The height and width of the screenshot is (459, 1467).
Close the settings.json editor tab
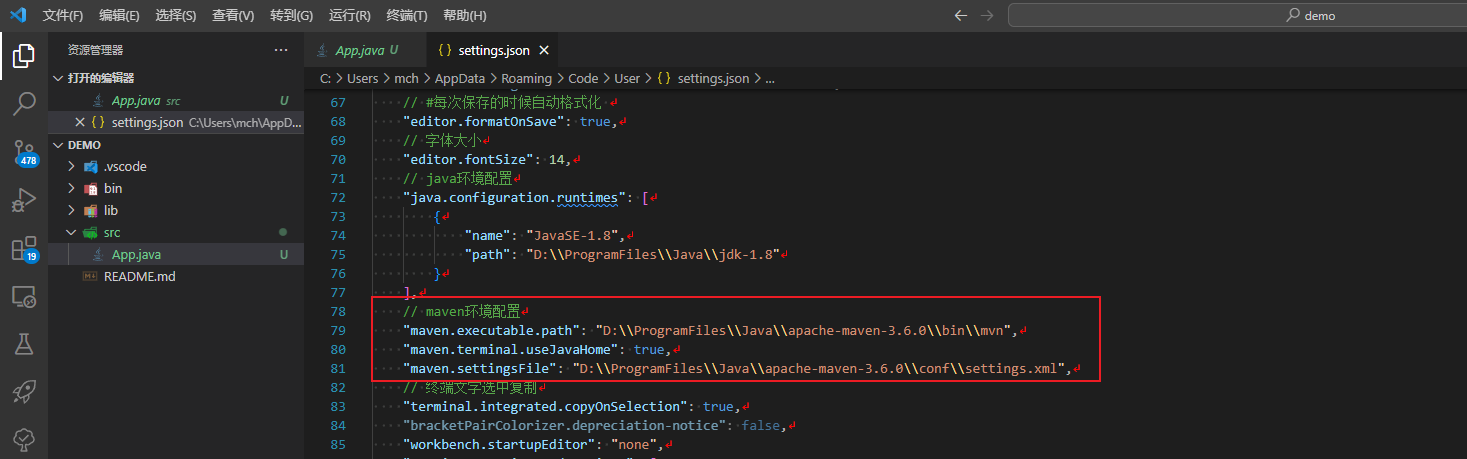[x=543, y=50]
